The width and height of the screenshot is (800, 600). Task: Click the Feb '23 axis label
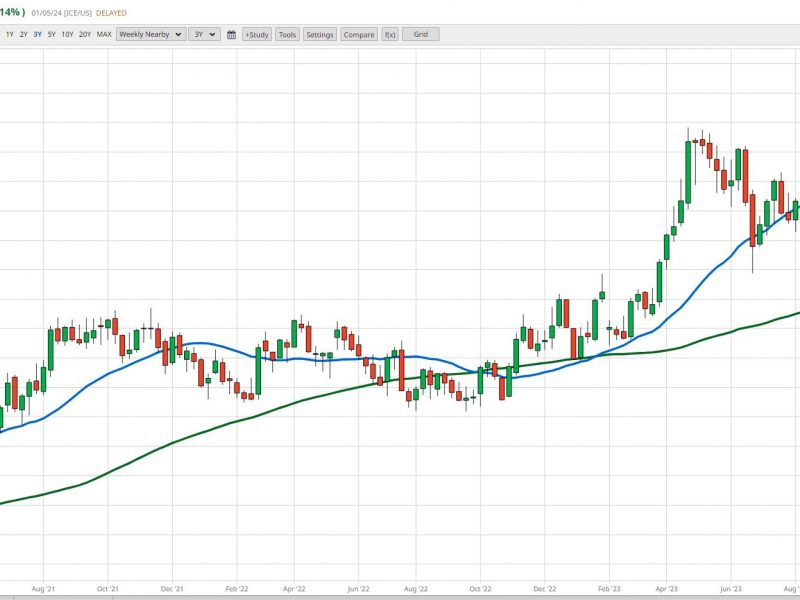point(609,589)
